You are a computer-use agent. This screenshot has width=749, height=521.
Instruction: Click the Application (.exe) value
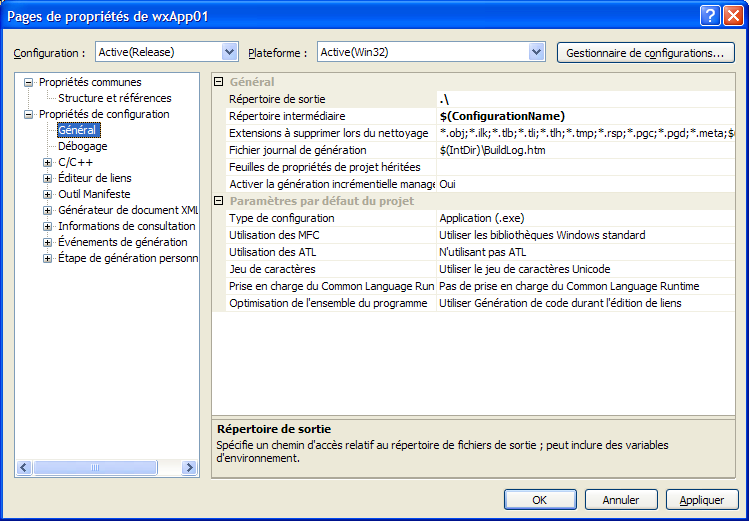(586, 218)
